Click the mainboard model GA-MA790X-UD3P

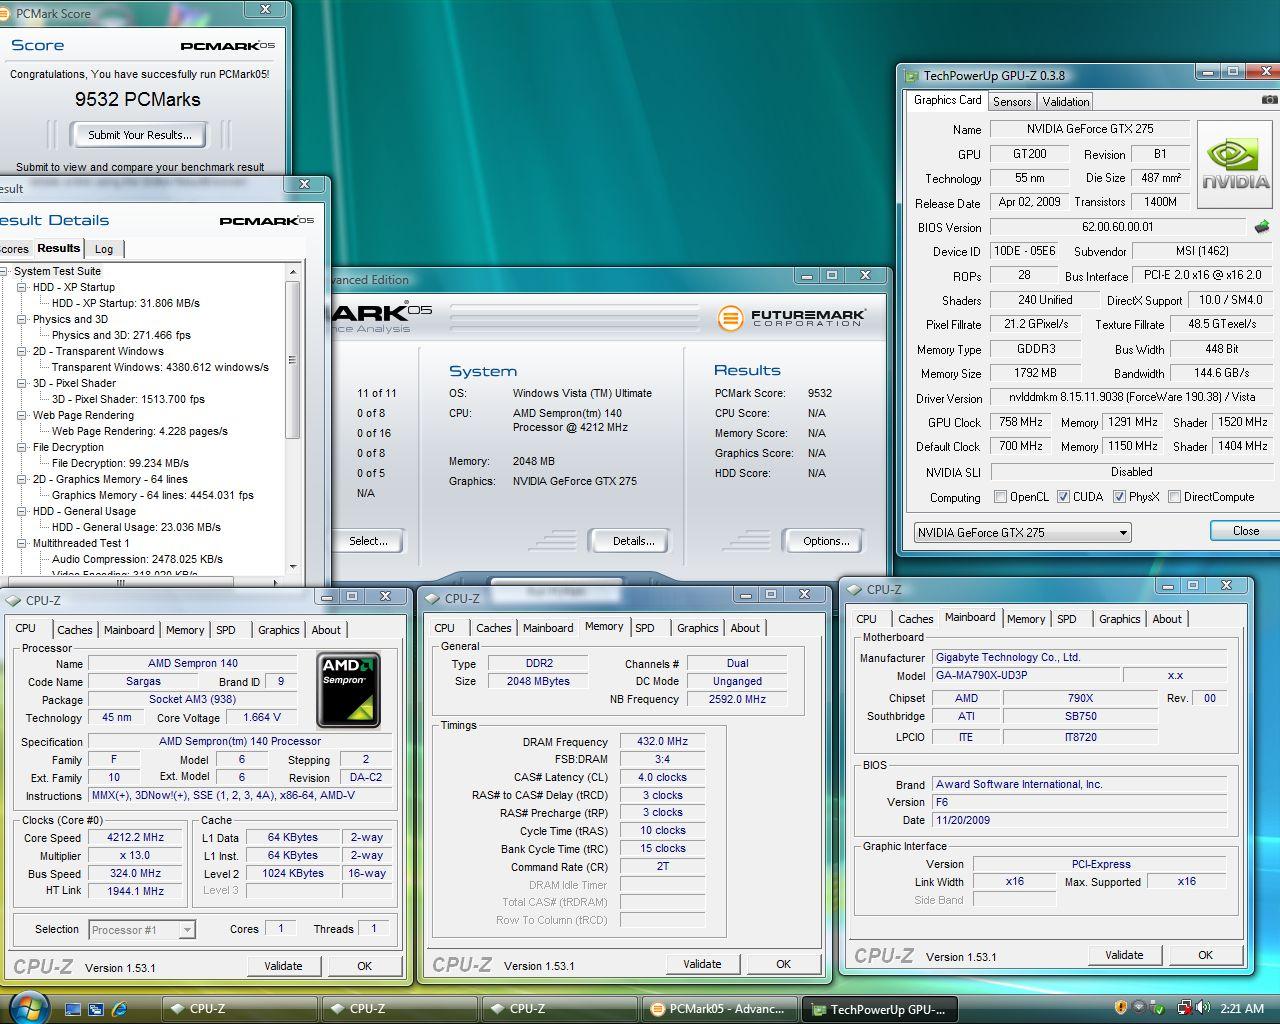(x=1026, y=675)
